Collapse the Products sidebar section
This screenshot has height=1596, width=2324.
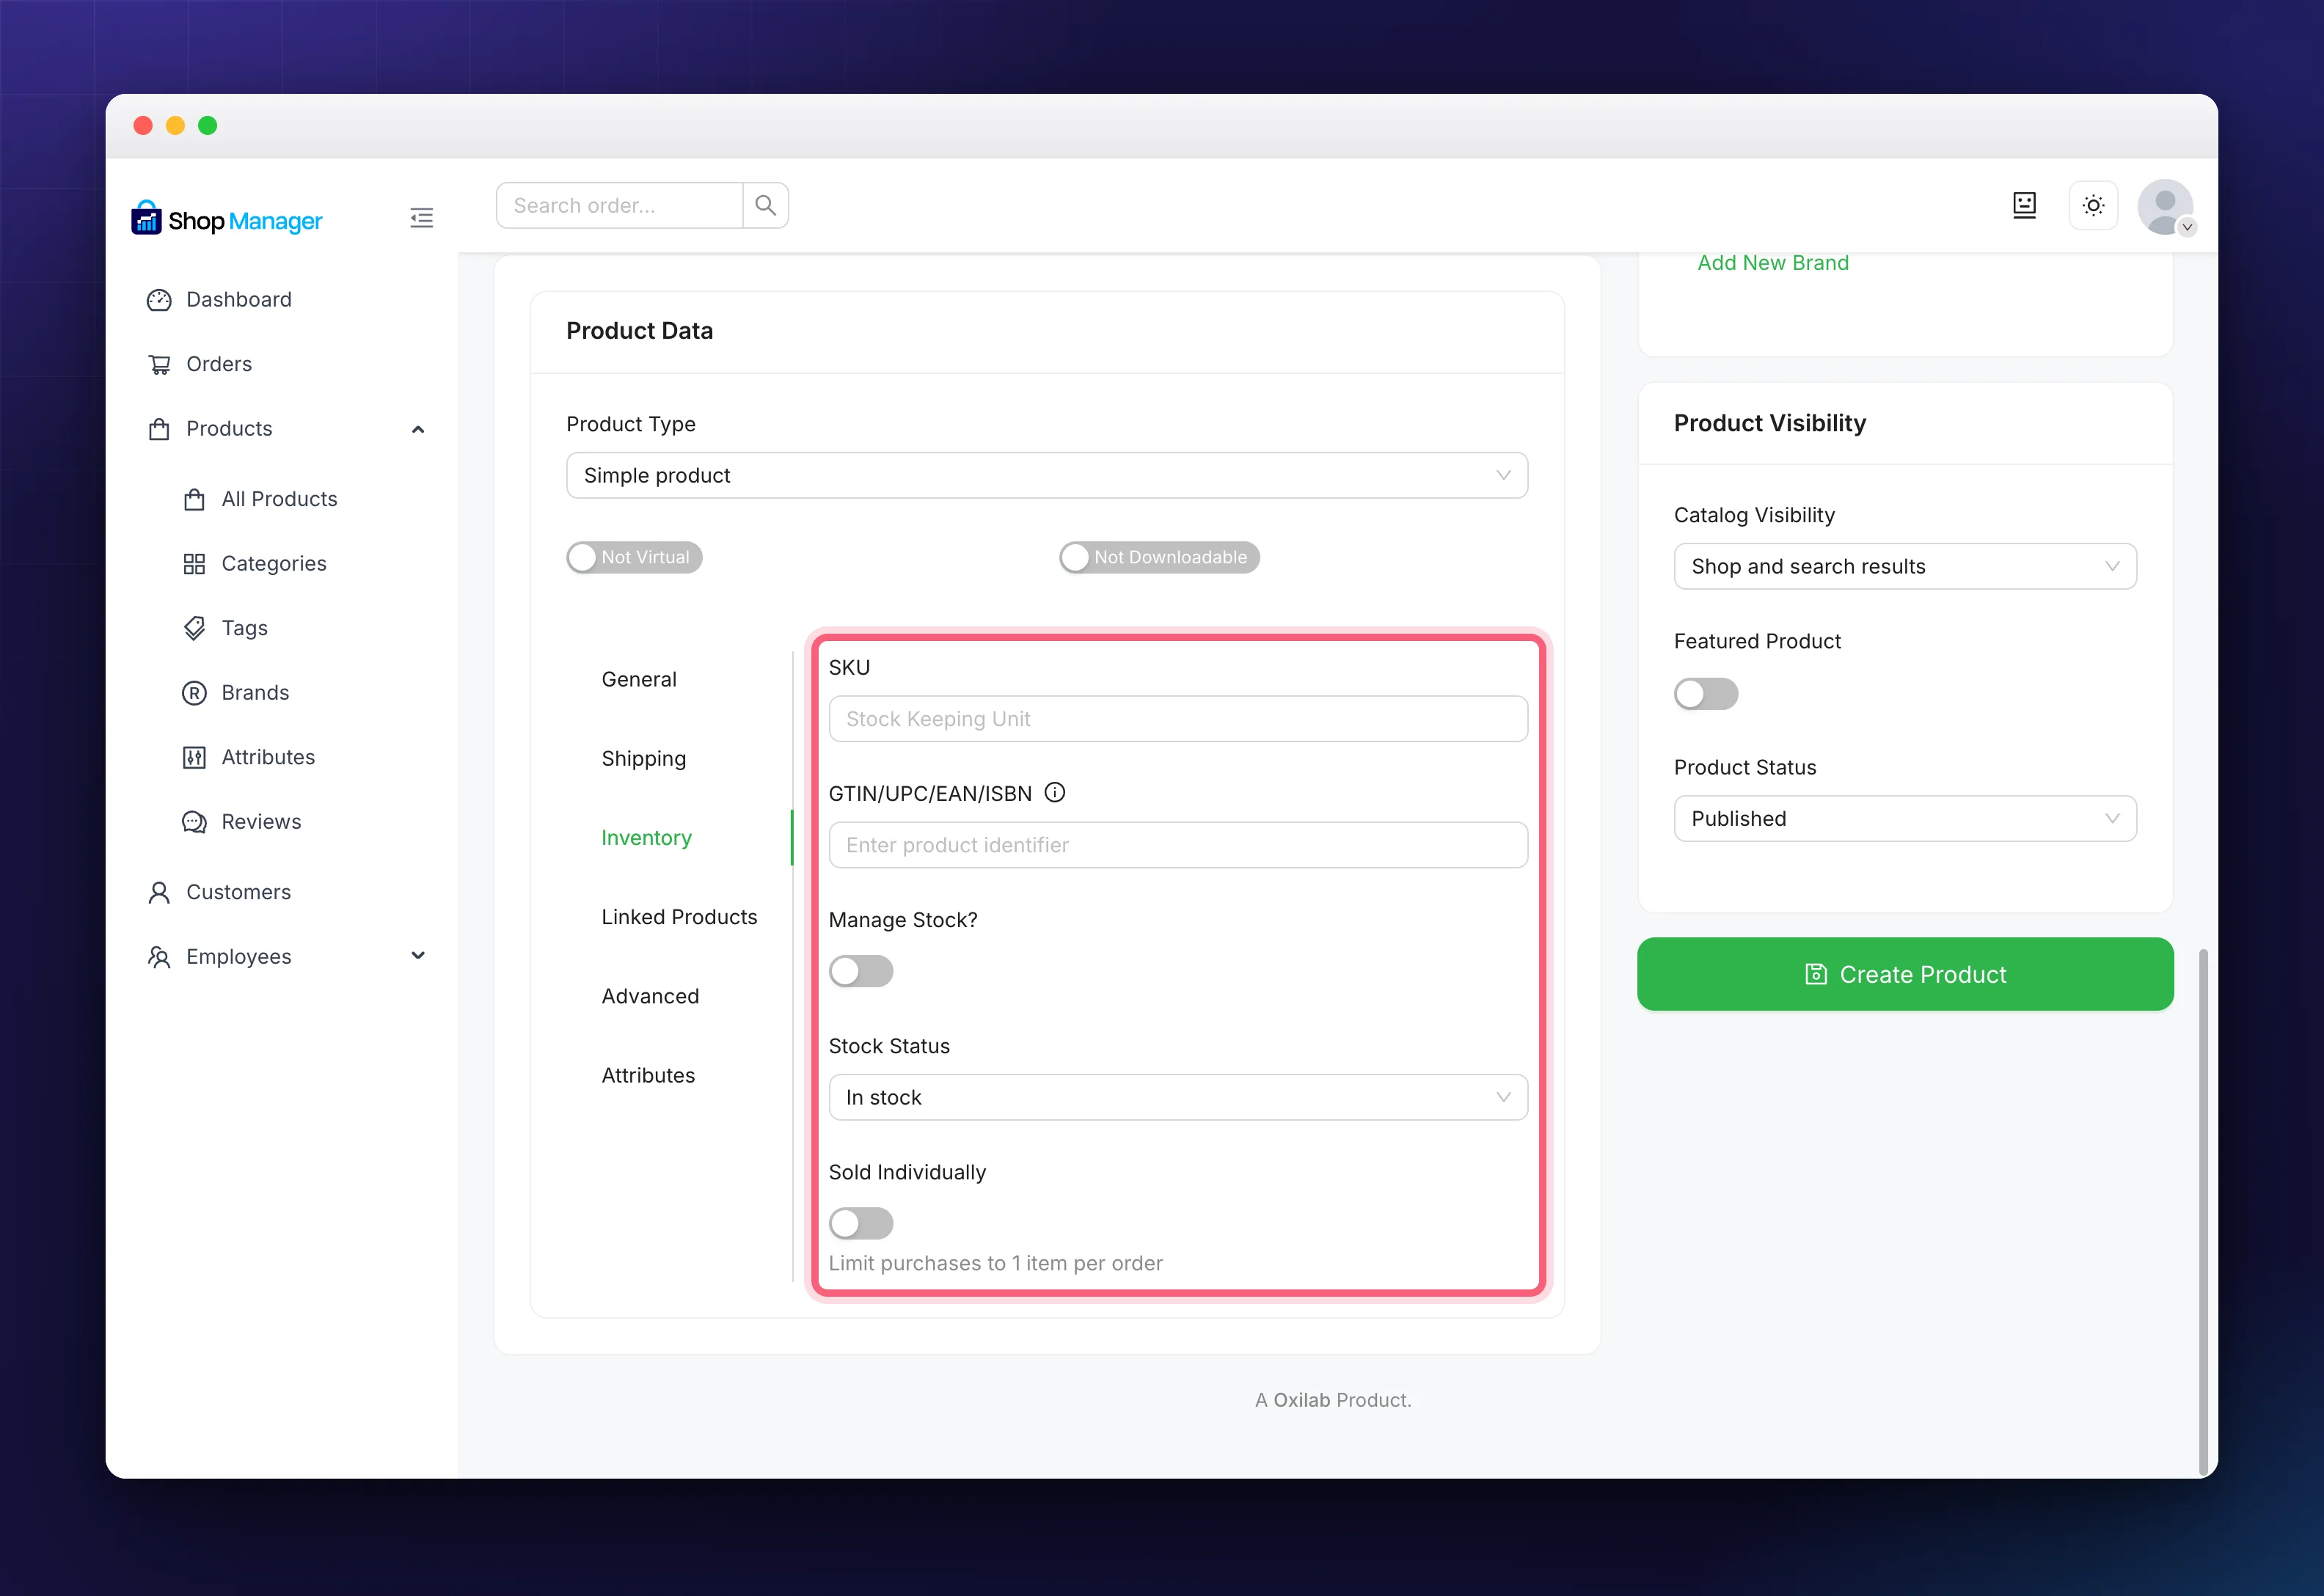[418, 429]
